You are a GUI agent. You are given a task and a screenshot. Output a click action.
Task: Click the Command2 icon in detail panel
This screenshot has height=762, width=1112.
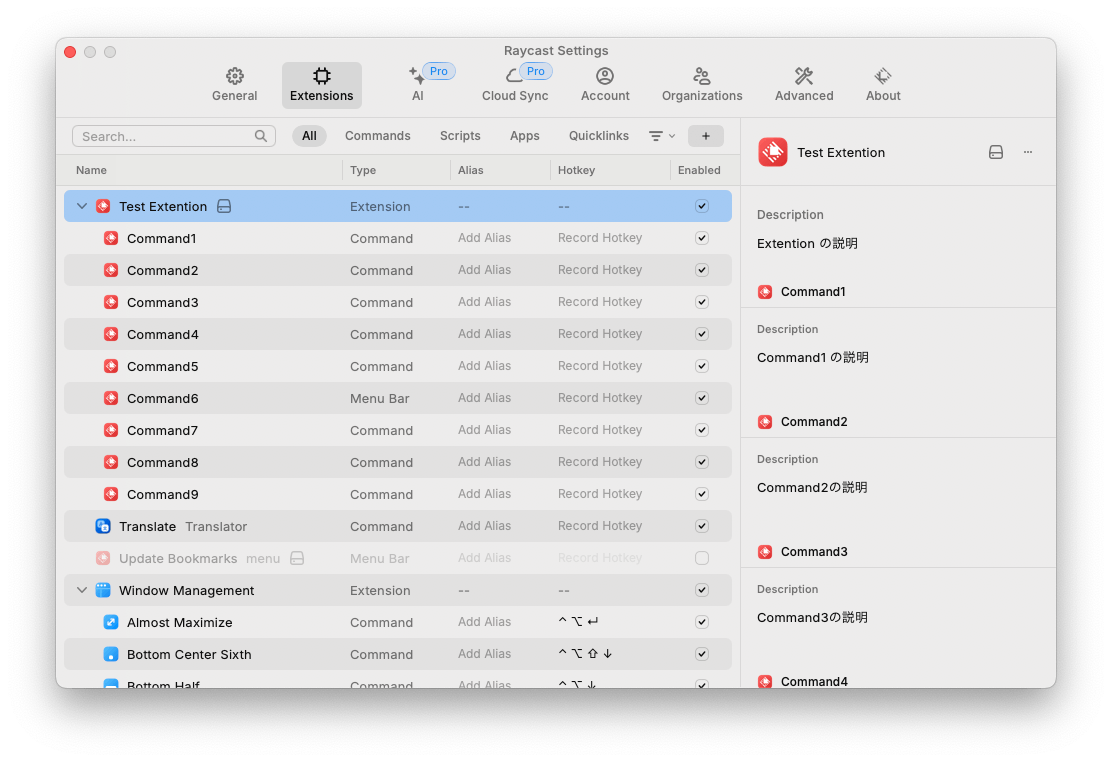click(x=764, y=422)
